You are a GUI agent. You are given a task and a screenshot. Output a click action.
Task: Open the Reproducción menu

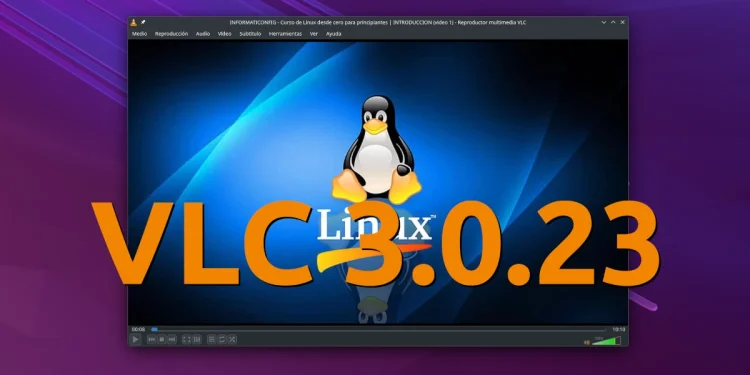(171, 34)
